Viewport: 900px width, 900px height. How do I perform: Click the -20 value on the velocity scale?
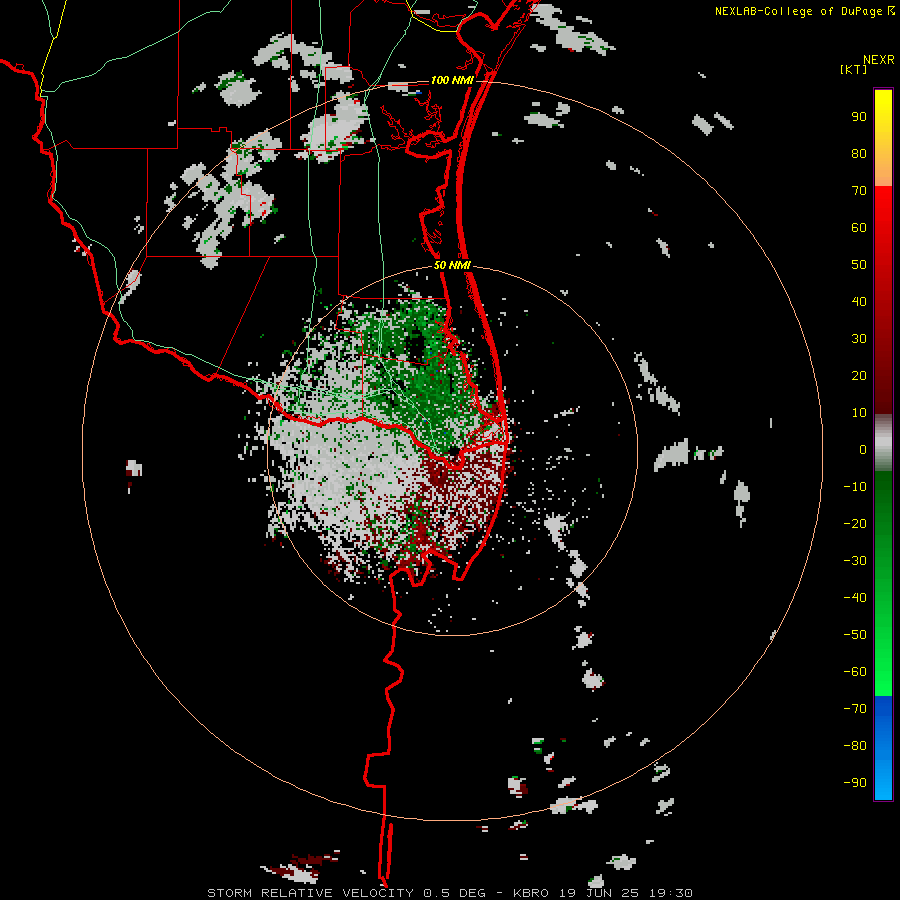855,523
